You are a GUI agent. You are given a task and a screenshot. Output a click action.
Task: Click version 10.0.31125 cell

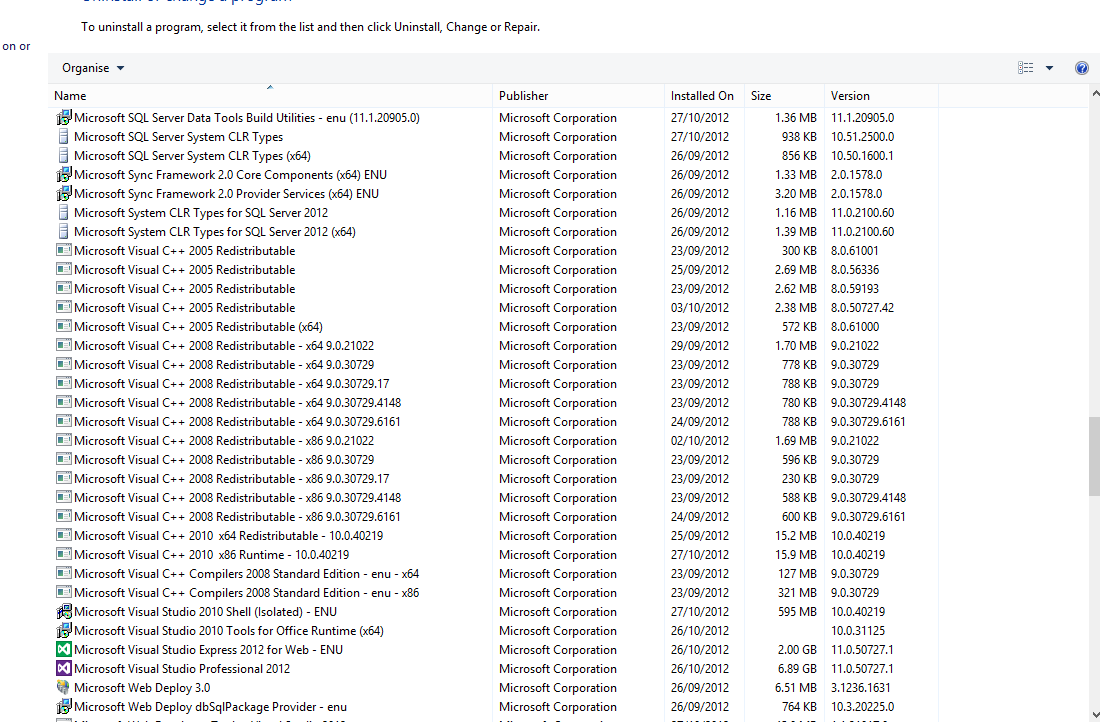point(857,631)
